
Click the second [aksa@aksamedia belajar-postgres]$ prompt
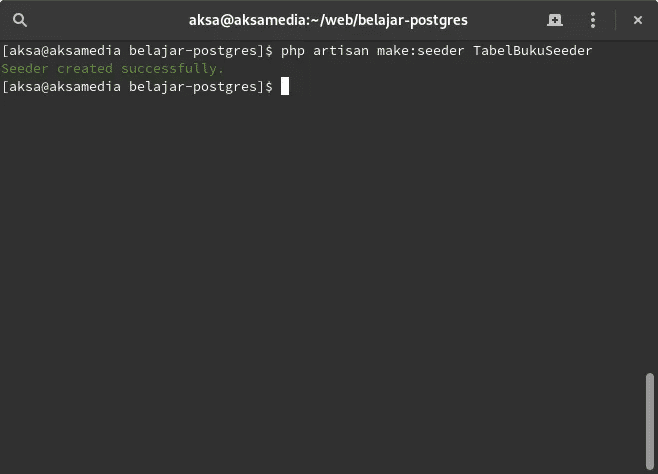click(x=137, y=87)
